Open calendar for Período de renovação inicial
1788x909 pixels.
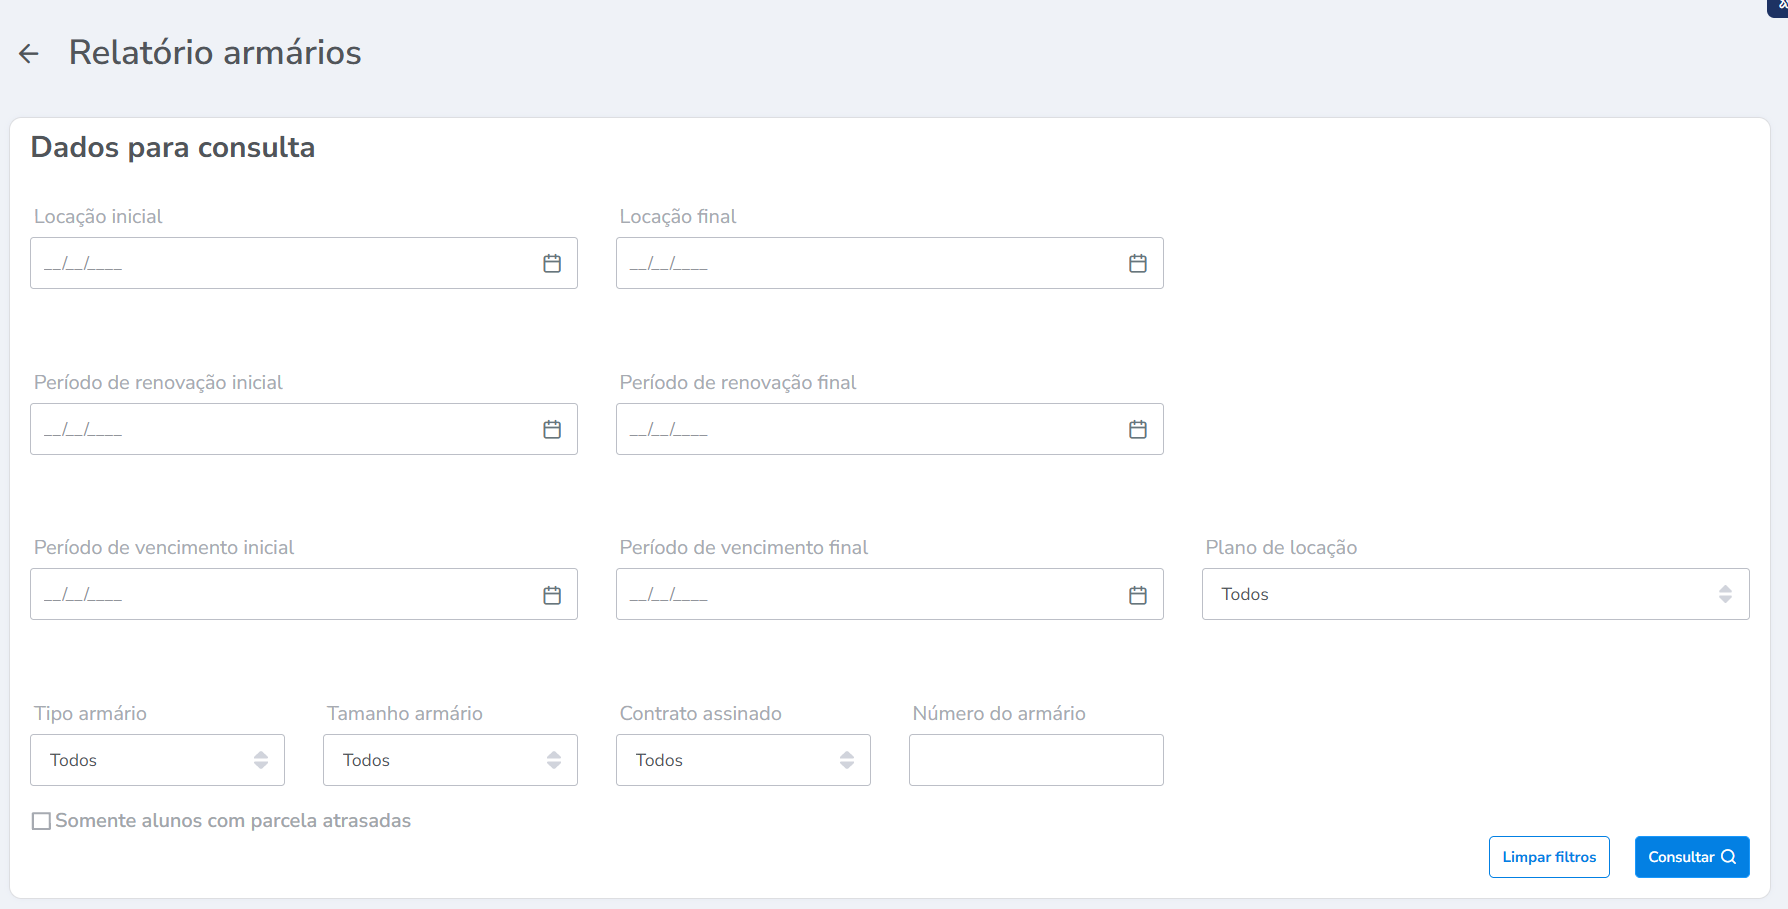click(552, 430)
